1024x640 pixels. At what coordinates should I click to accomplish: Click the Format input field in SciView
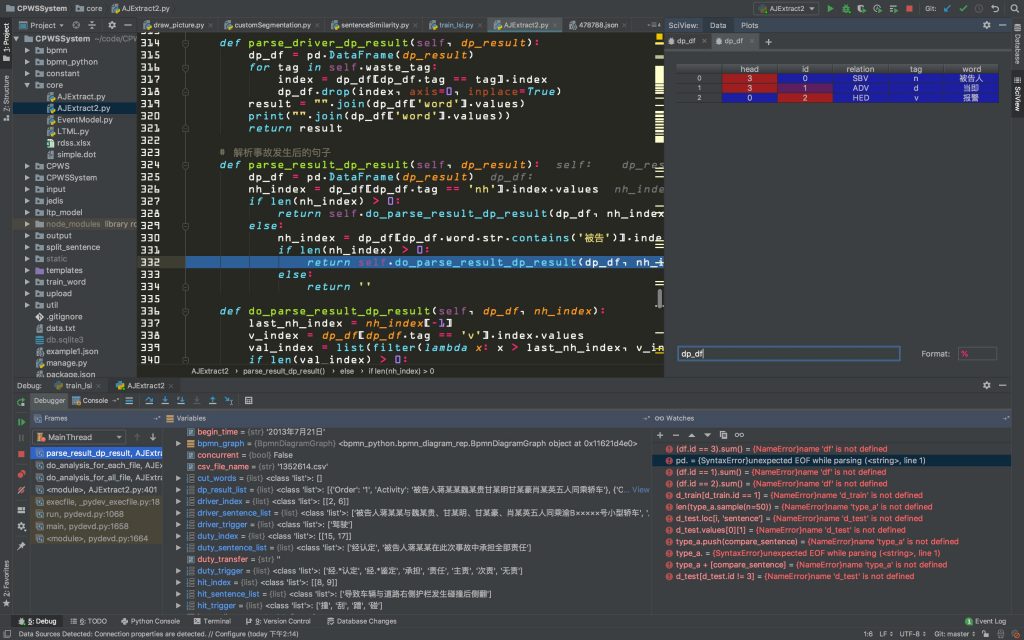click(x=977, y=354)
